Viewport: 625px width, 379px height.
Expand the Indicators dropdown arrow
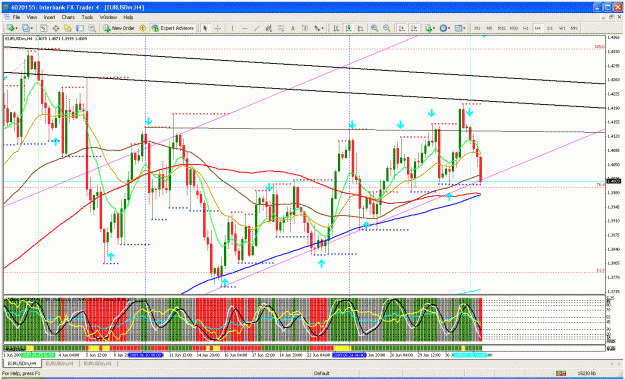click(434, 28)
